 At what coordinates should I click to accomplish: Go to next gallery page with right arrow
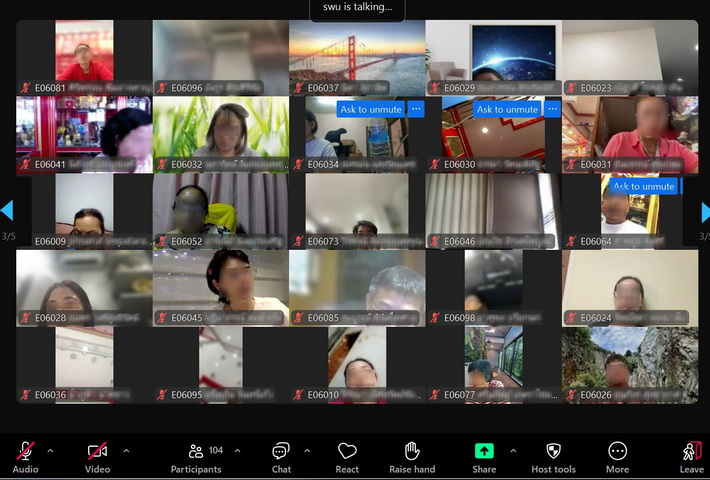pyautogui.click(x=704, y=211)
